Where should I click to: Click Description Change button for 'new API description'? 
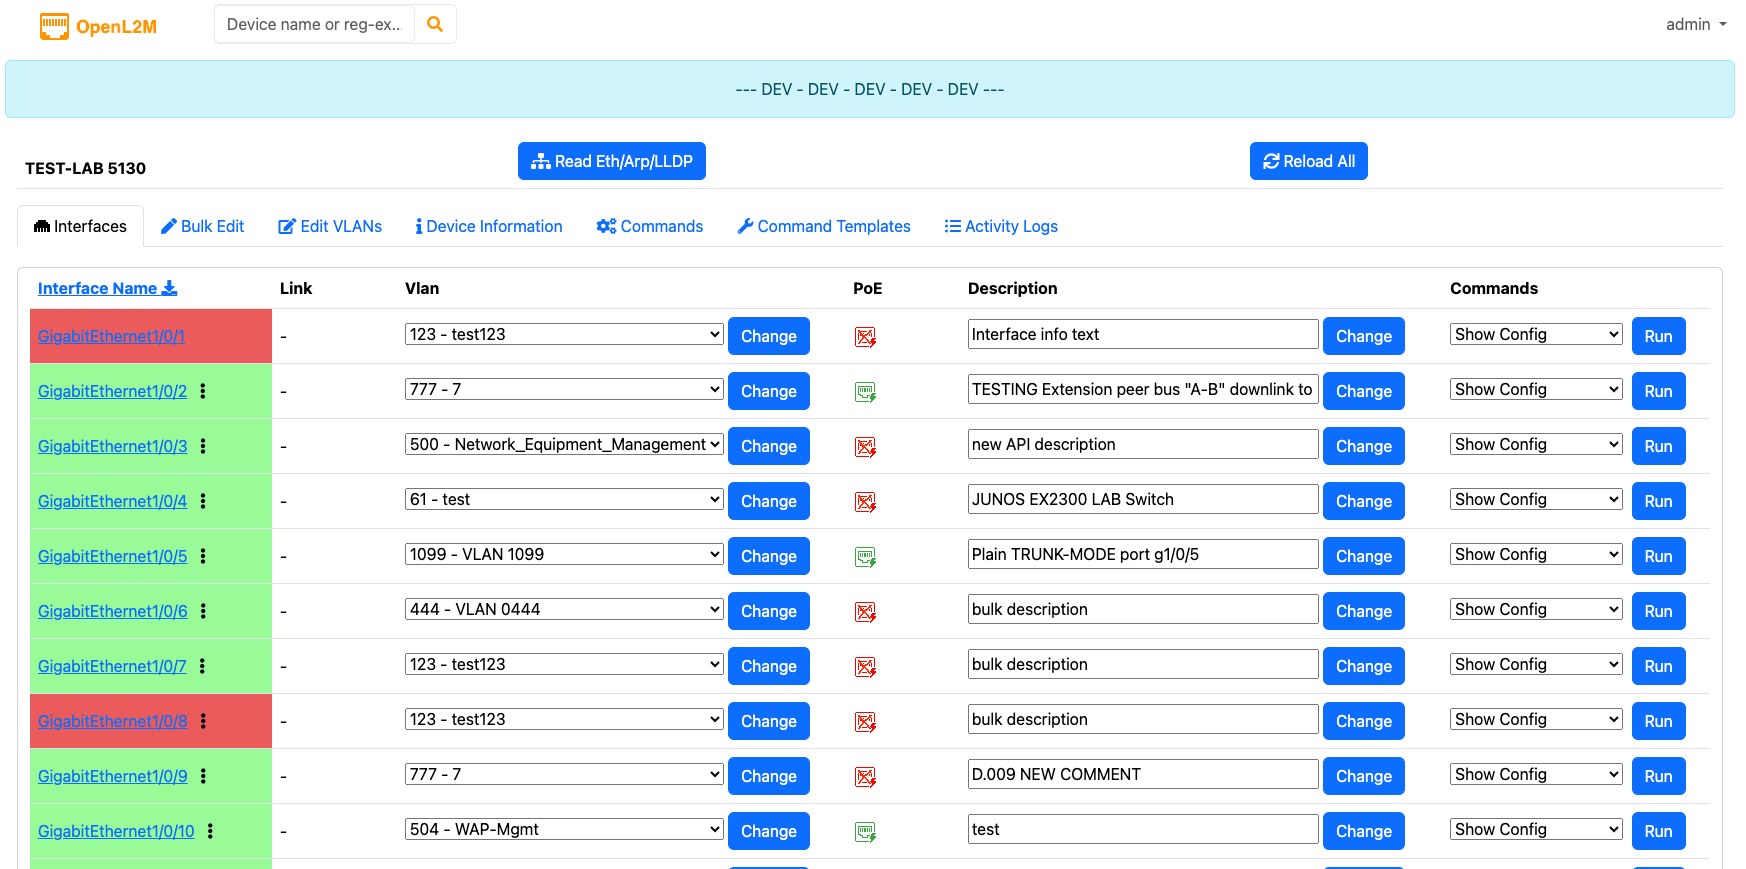[1364, 446]
